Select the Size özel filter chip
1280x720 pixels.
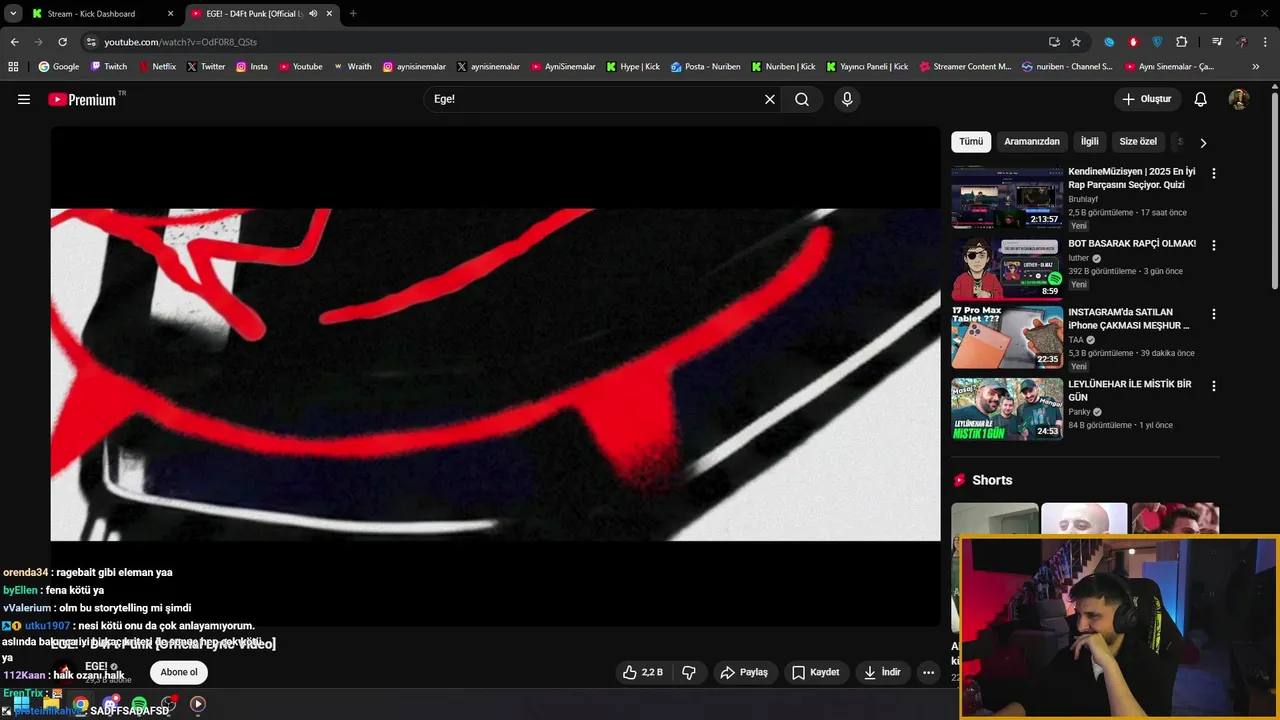tap(1138, 142)
